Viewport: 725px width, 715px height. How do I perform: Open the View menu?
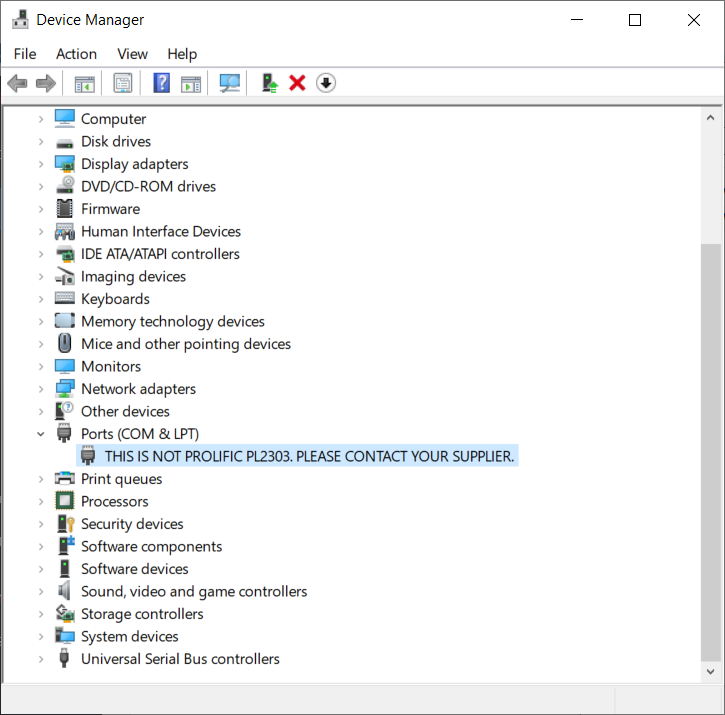(x=132, y=54)
